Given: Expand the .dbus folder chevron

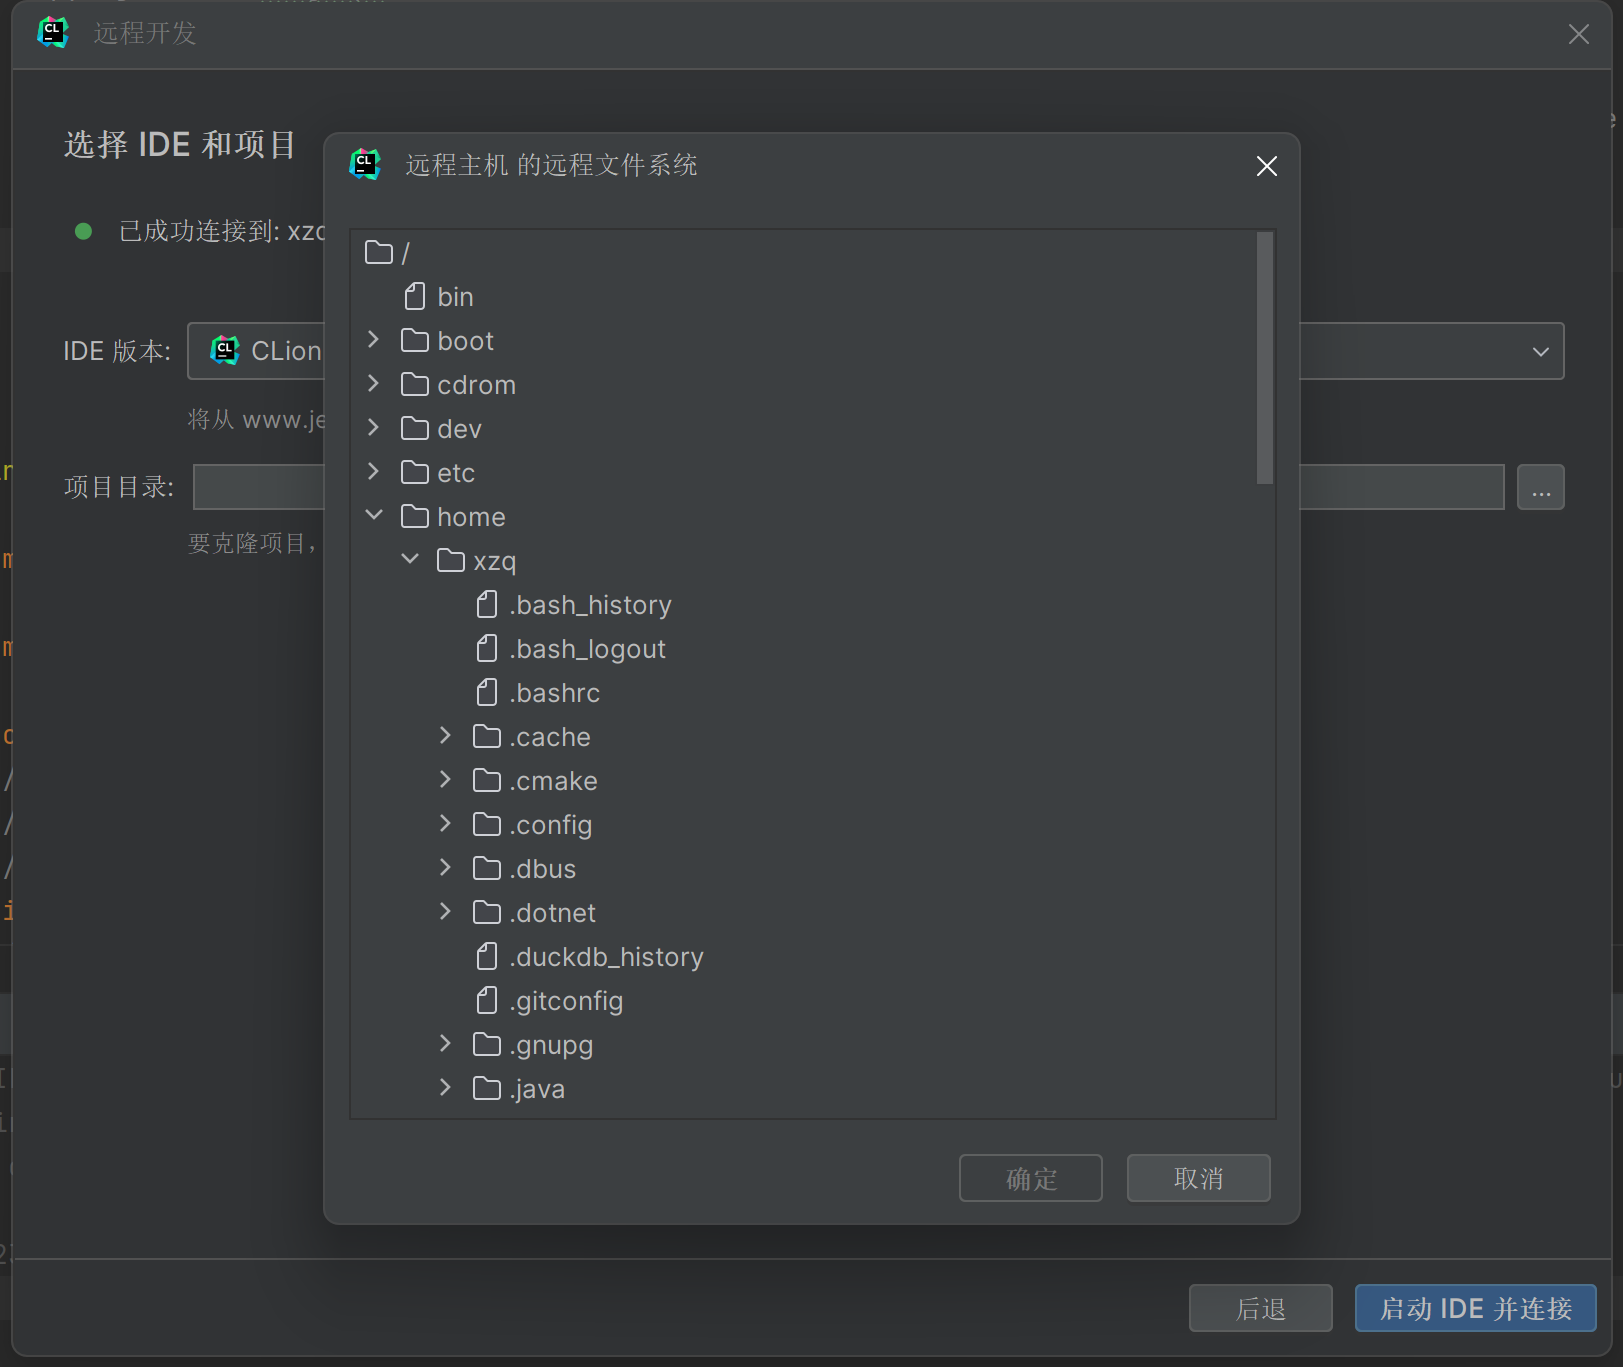Looking at the screenshot, I should [x=445, y=868].
